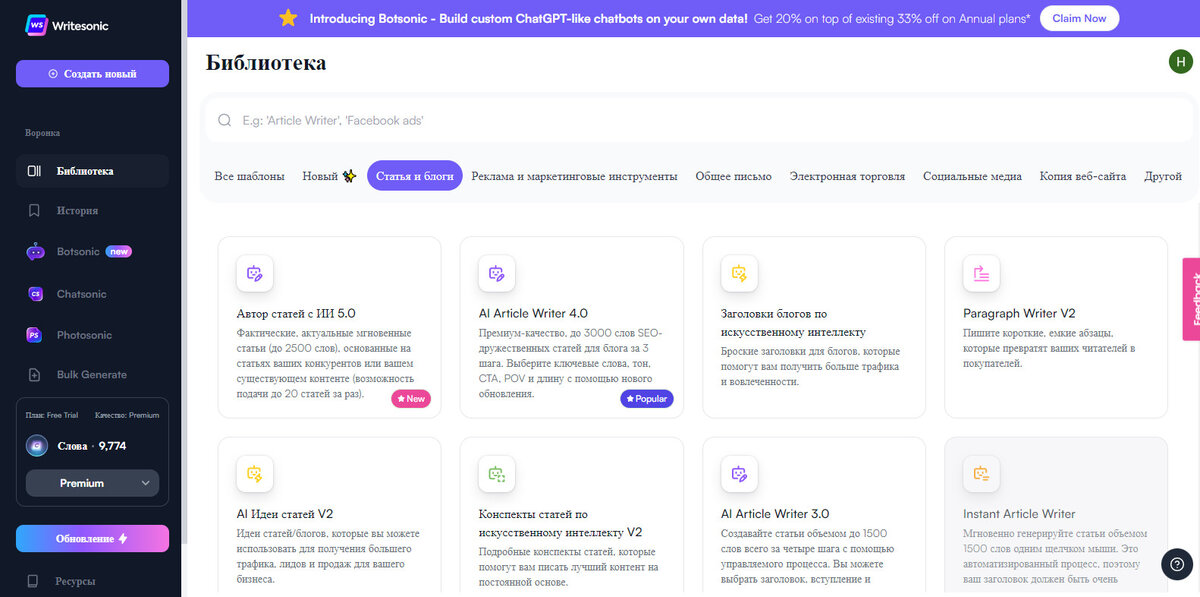Click the Заголовки блогов по искусственному интеллекту title
1200x597 pixels.
[793, 322]
